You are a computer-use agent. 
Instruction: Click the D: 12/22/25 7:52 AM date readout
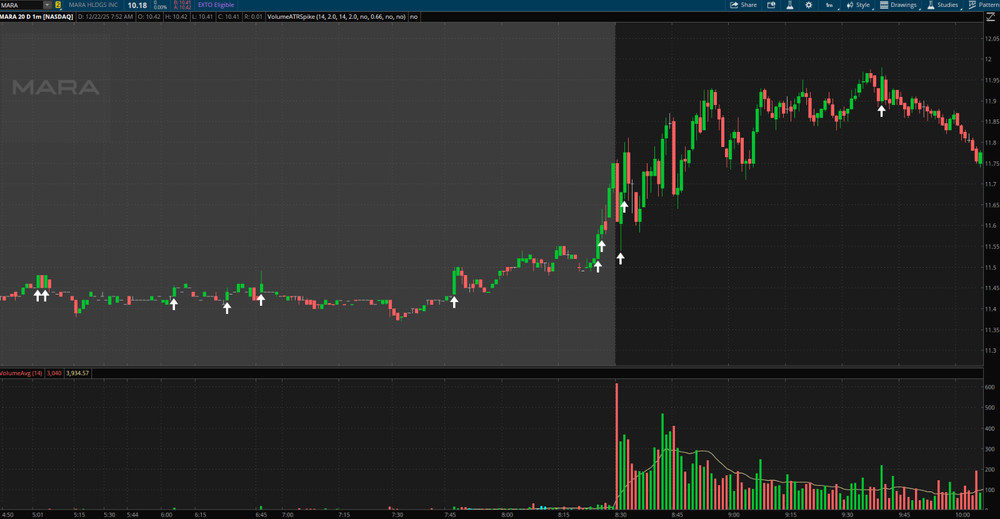click(x=105, y=17)
